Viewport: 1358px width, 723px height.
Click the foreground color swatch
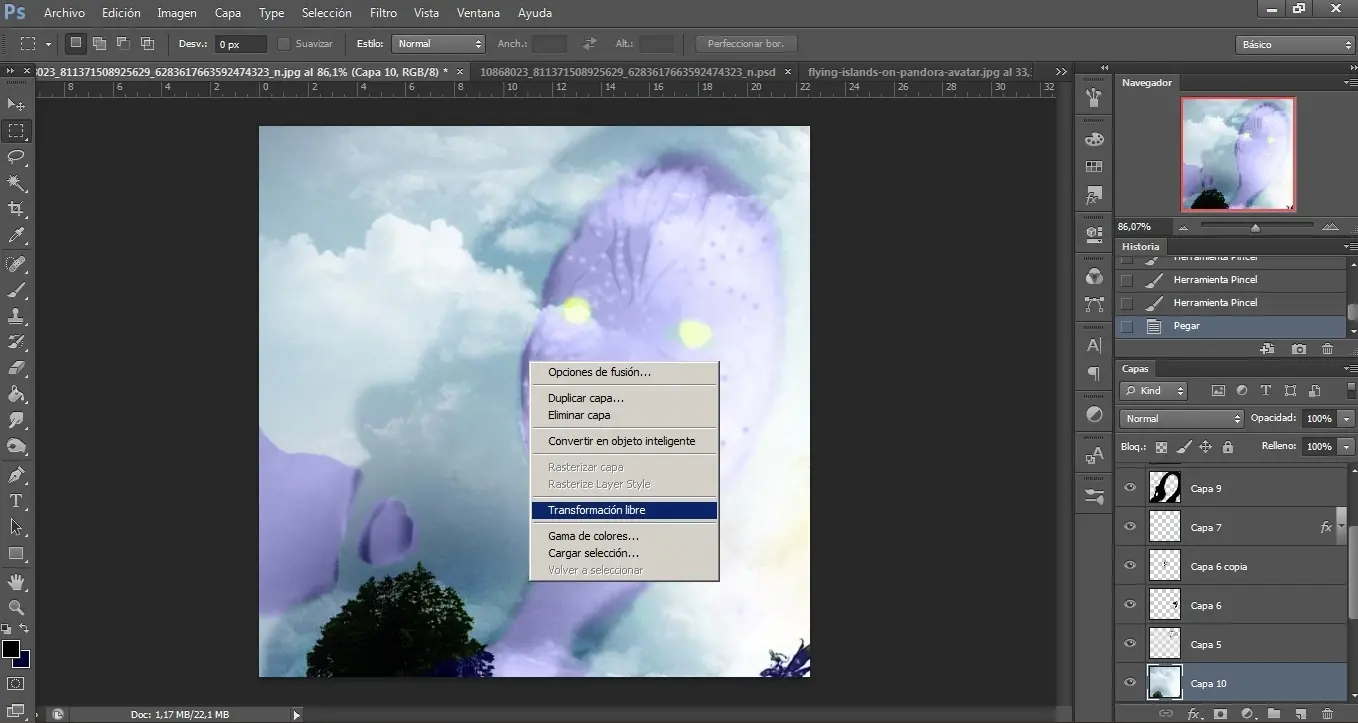pyautogui.click(x=10, y=649)
